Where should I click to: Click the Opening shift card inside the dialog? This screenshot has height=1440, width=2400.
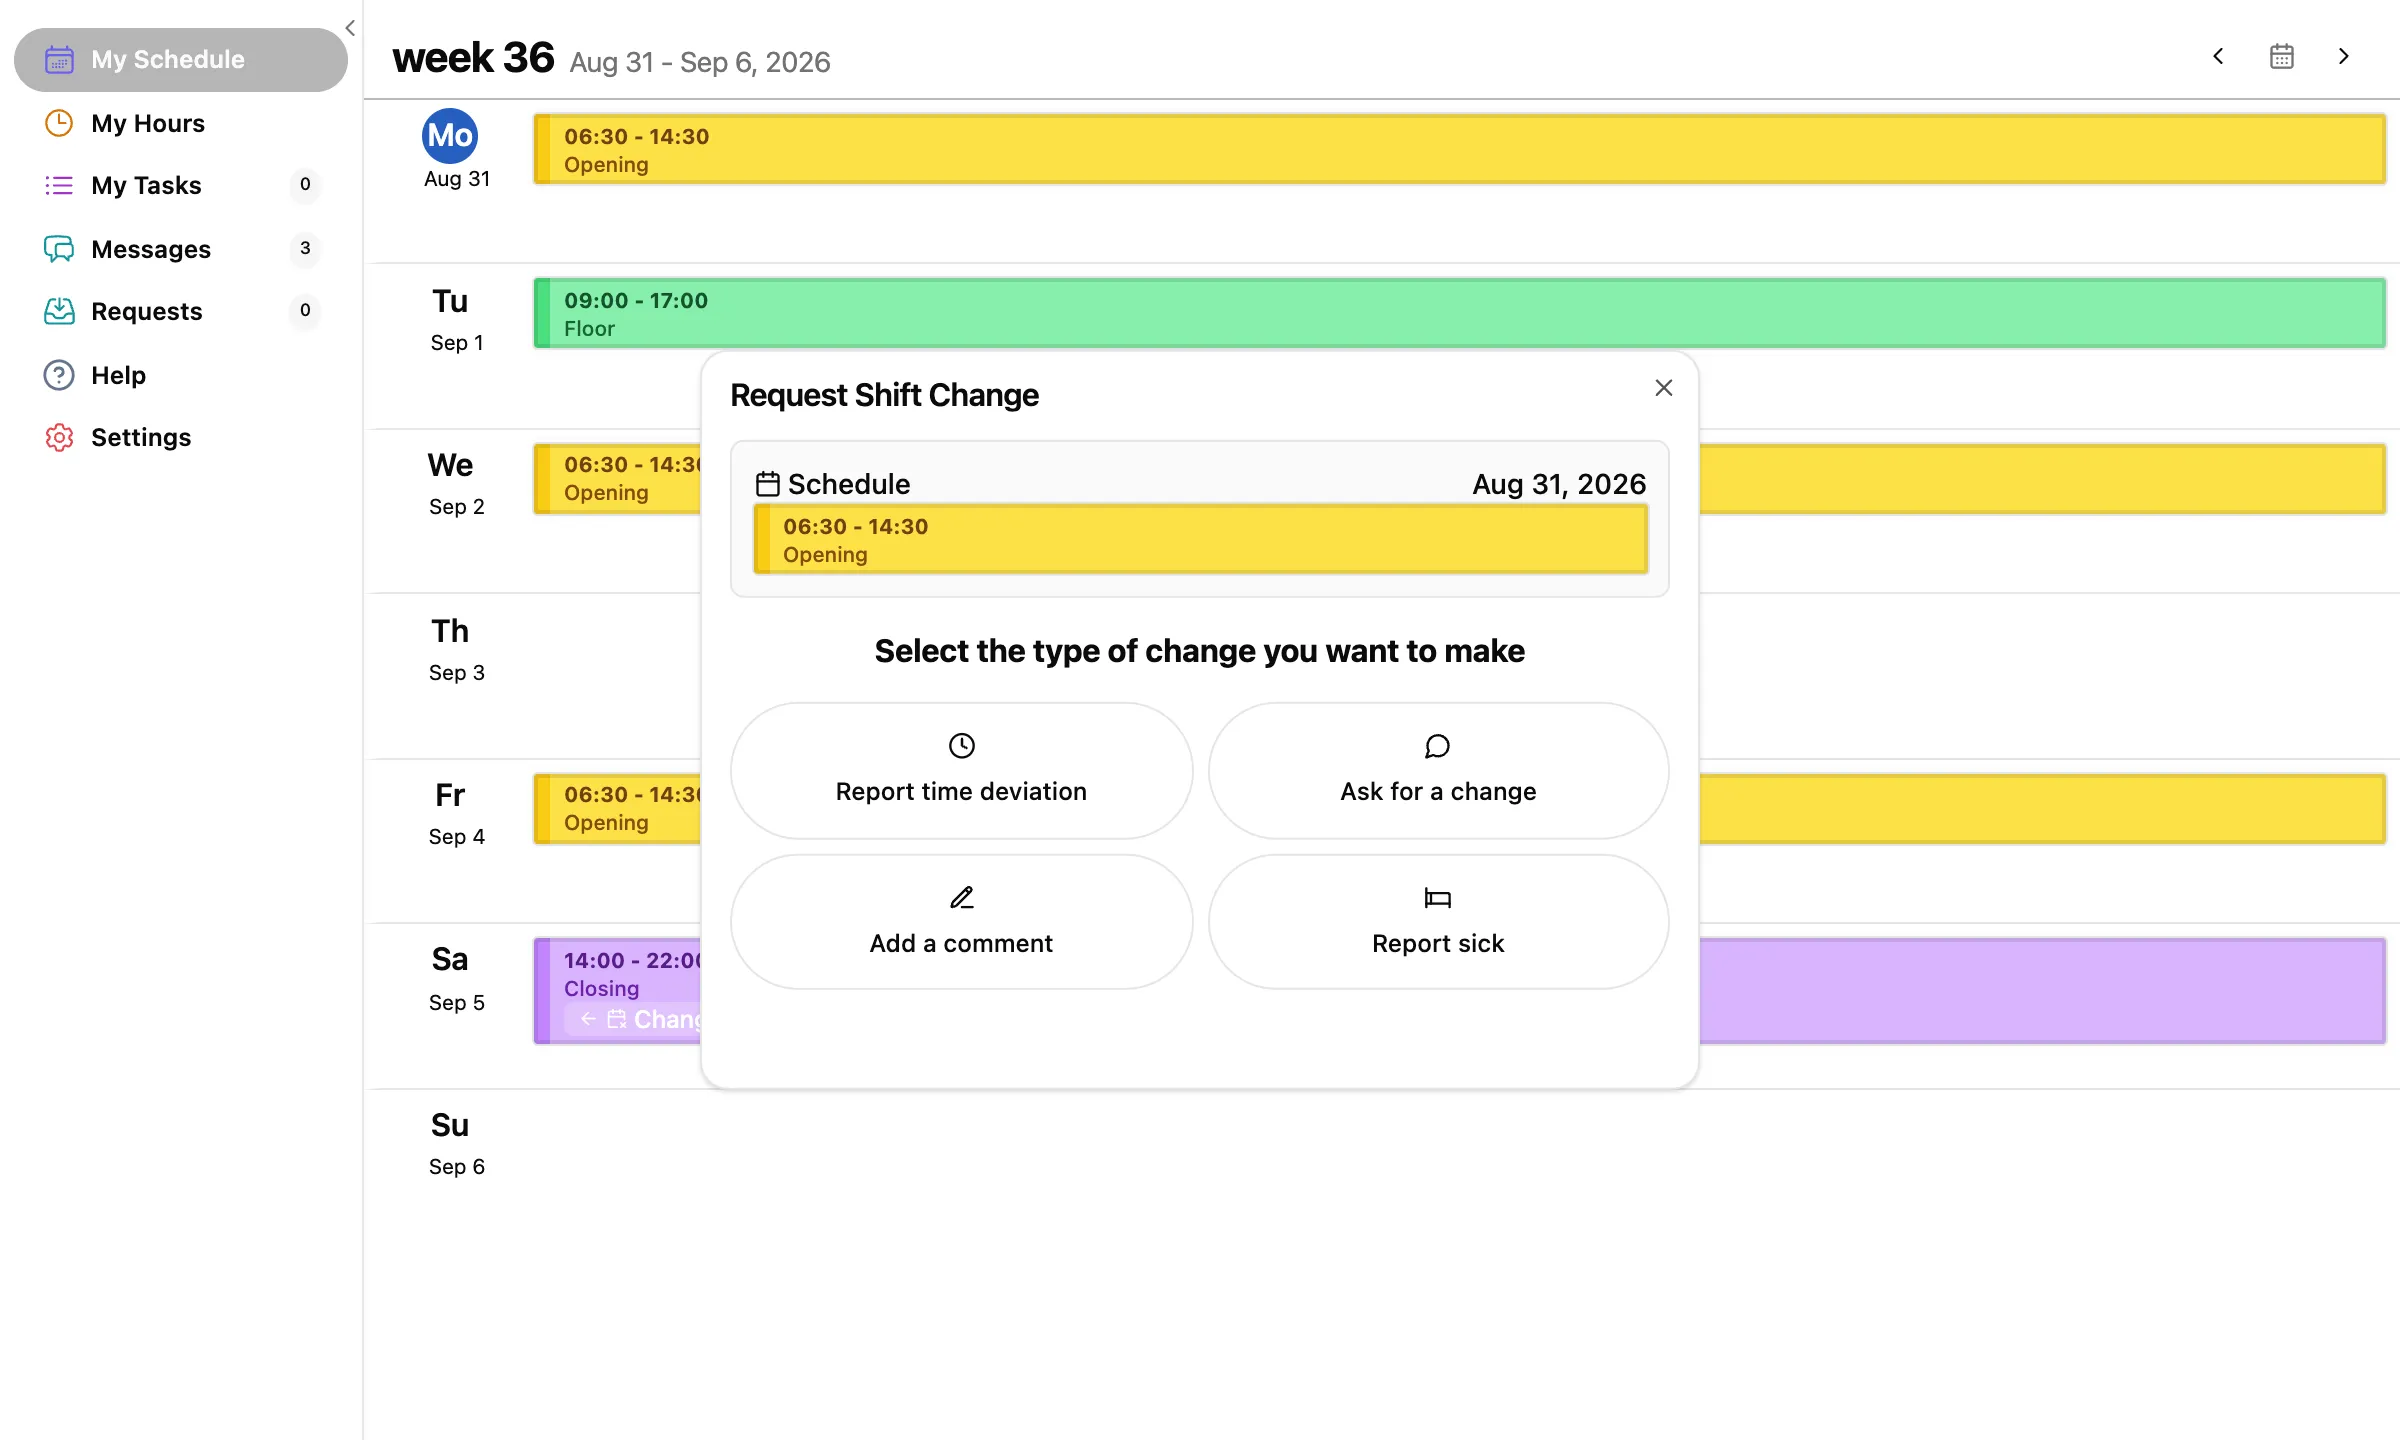(x=1200, y=539)
